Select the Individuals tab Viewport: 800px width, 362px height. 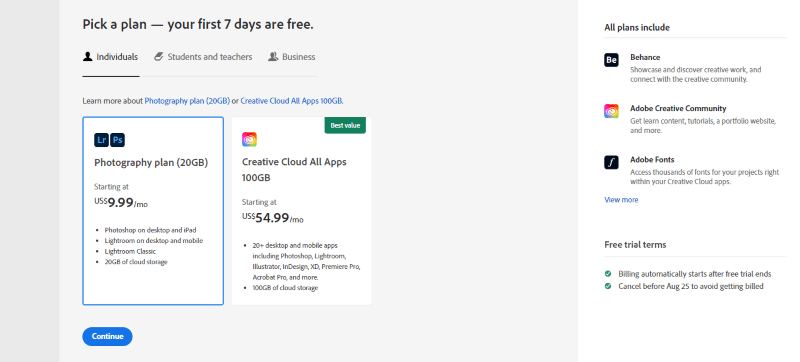click(111, 57)
